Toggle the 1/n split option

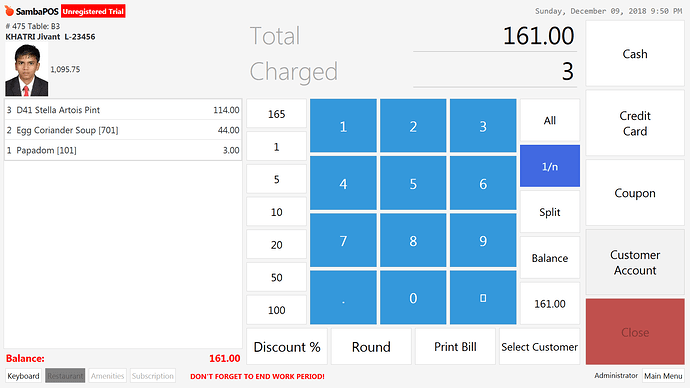tap(550, 166)
